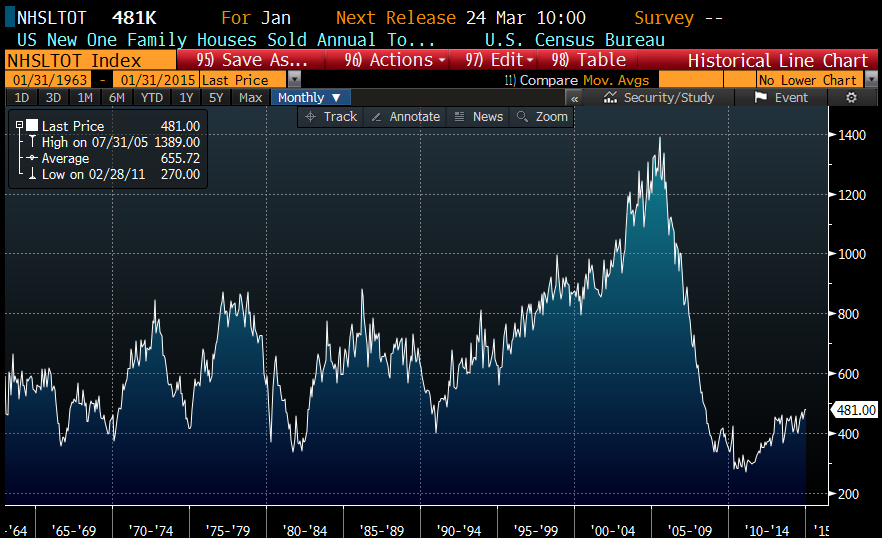Open the Event flag panel

781,98
